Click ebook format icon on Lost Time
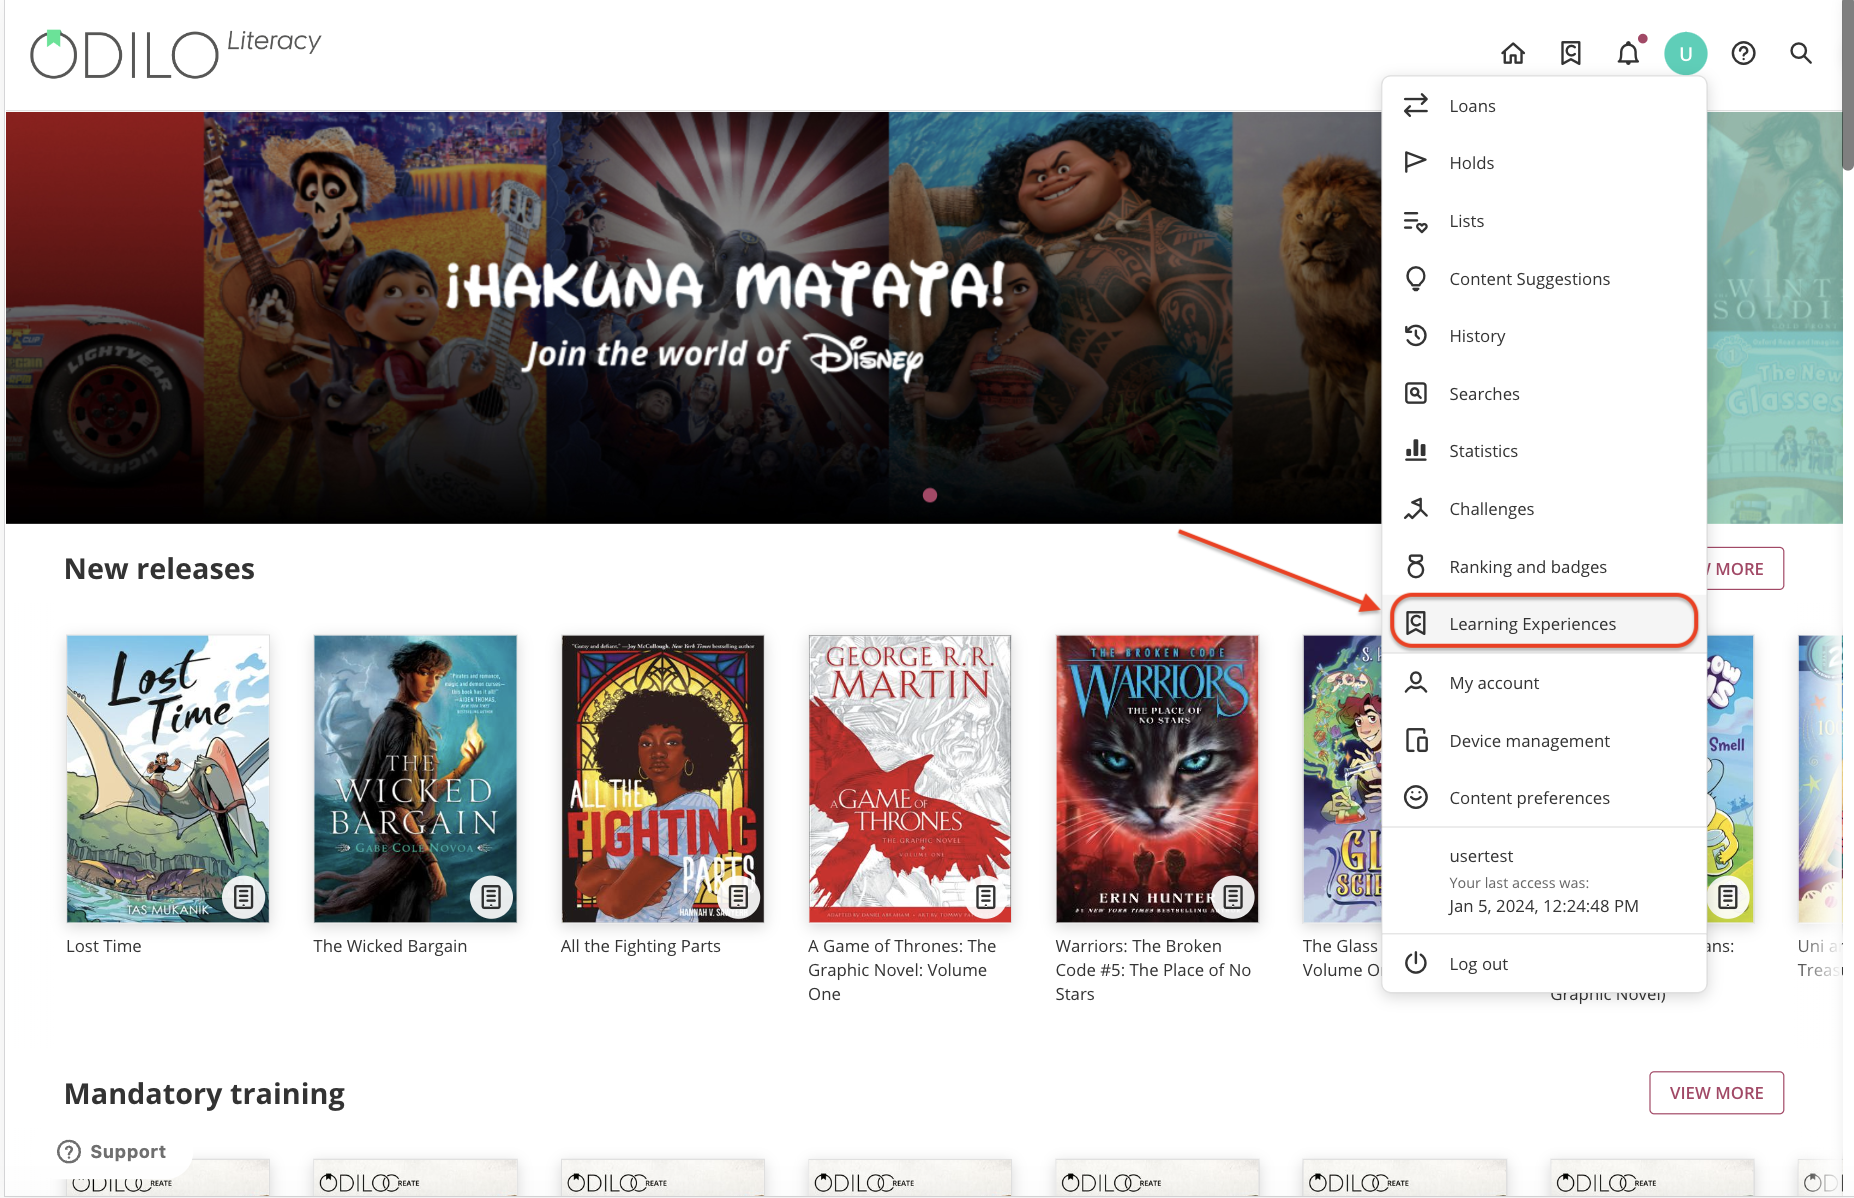Screen dimensions: 1854x1198 pyautogui.click(x=244, y=897)
